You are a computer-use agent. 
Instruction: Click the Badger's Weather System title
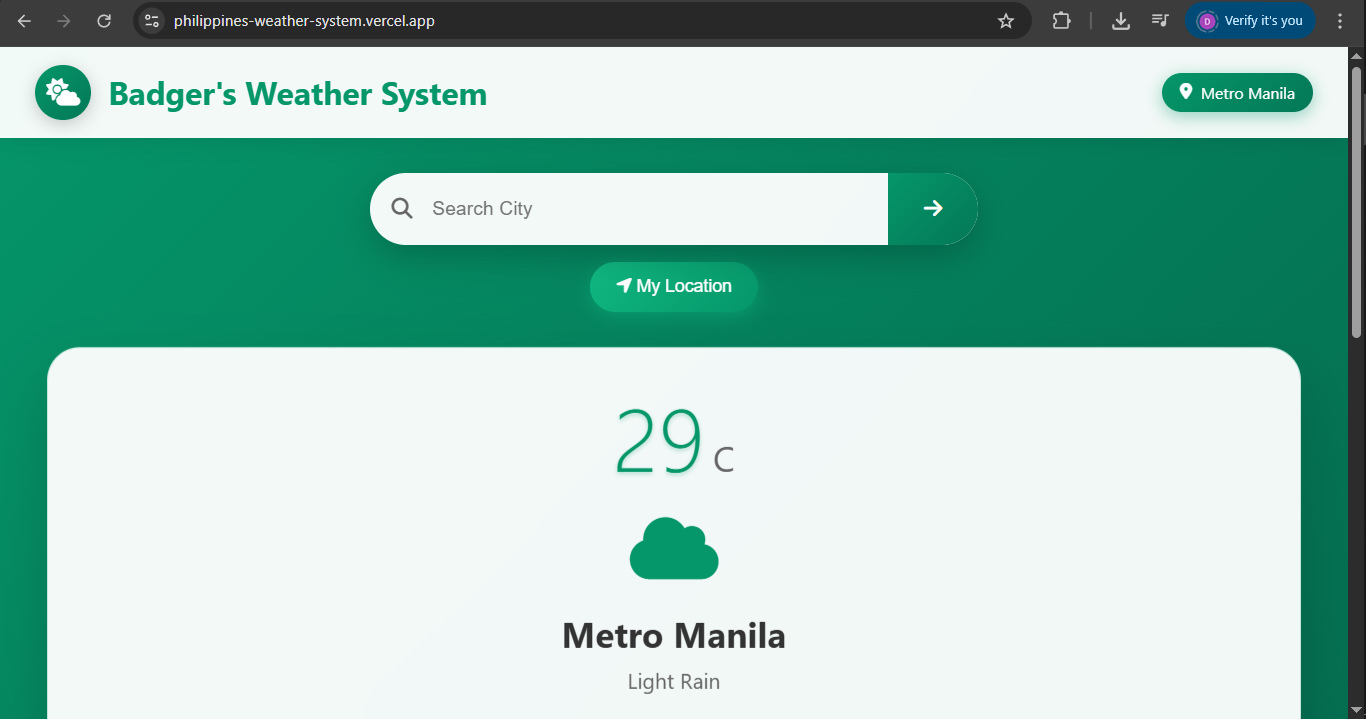pos(298,94)
